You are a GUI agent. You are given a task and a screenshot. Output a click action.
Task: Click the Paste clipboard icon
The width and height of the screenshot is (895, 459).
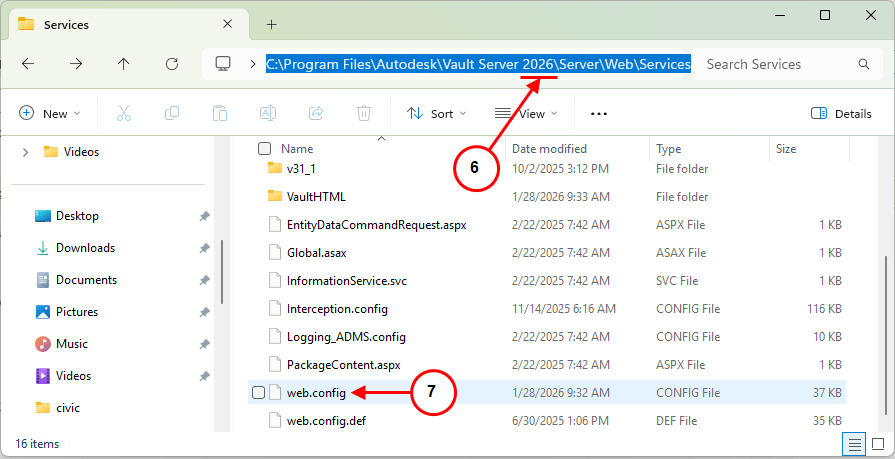[x=220, y=114]
